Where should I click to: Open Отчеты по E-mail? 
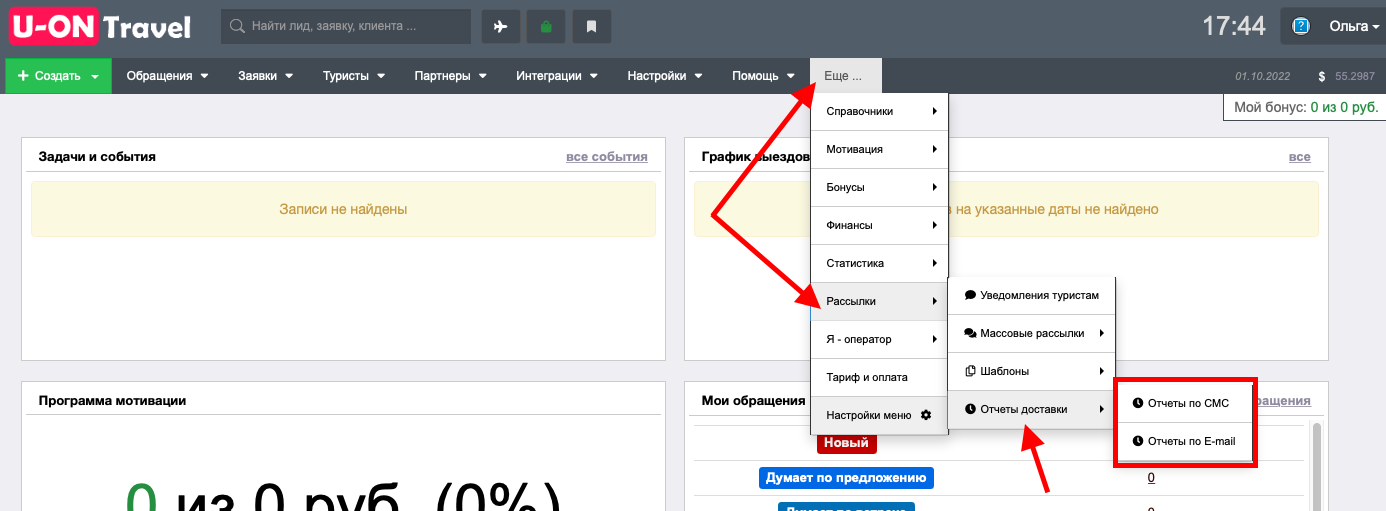pyautogui.click(x=1185, y=441)
